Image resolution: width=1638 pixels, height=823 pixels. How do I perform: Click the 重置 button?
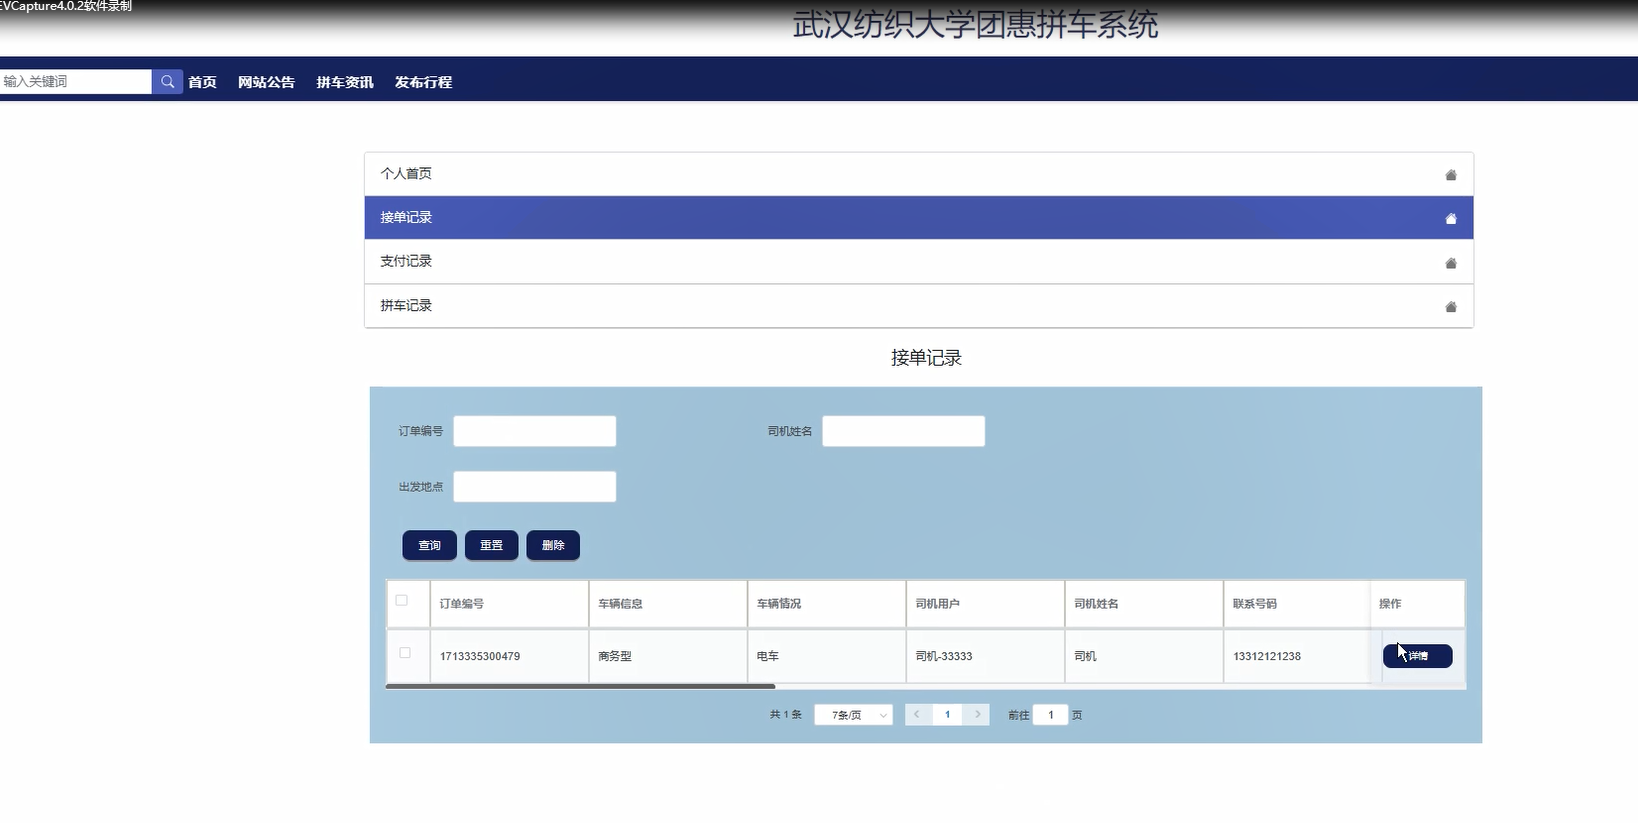click(491, 545)
